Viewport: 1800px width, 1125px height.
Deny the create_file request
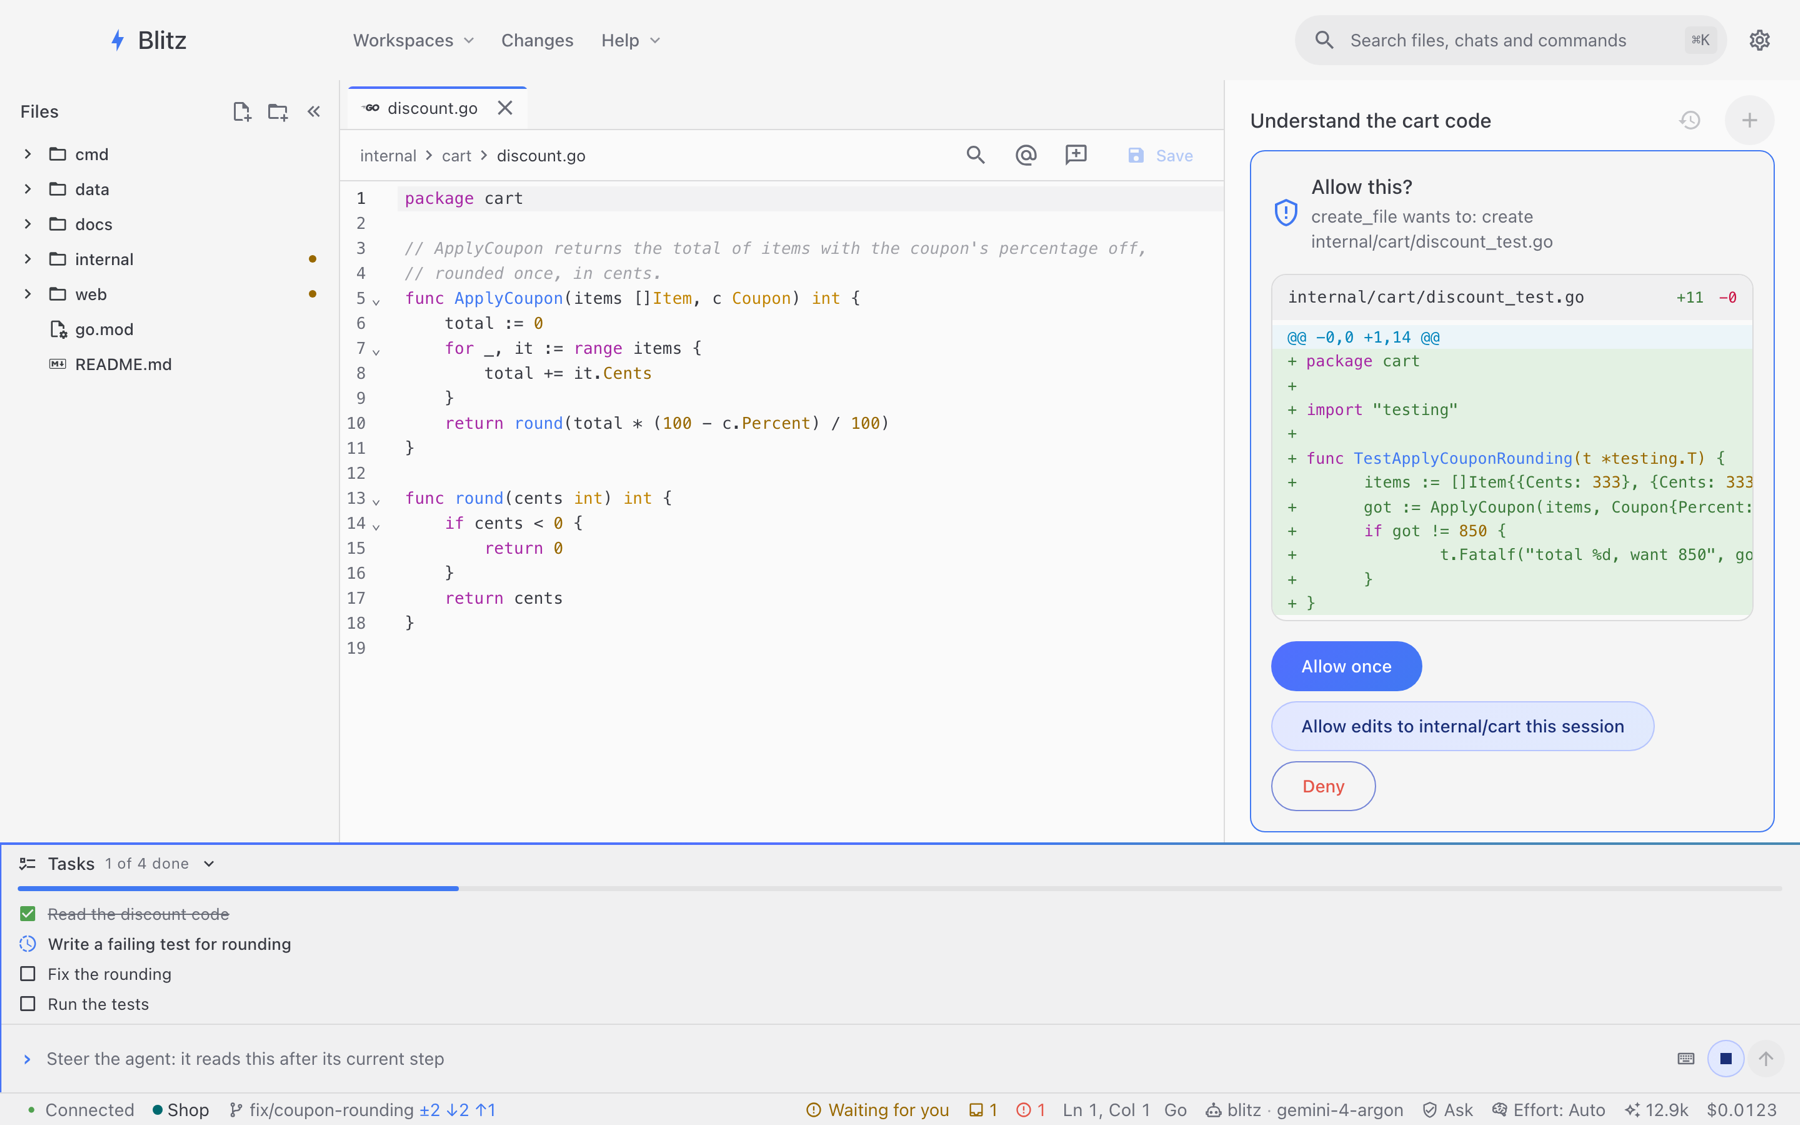point(1323,786)
